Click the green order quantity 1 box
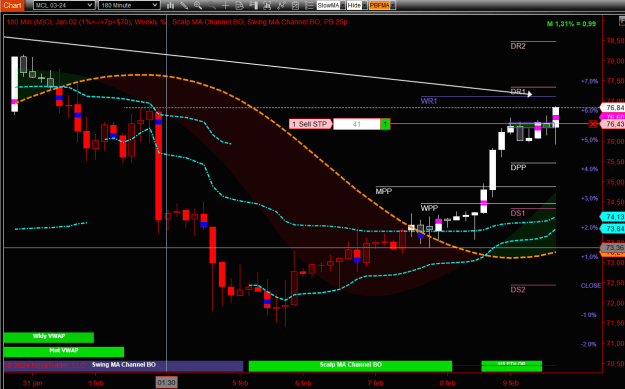 tap(385, 124)
